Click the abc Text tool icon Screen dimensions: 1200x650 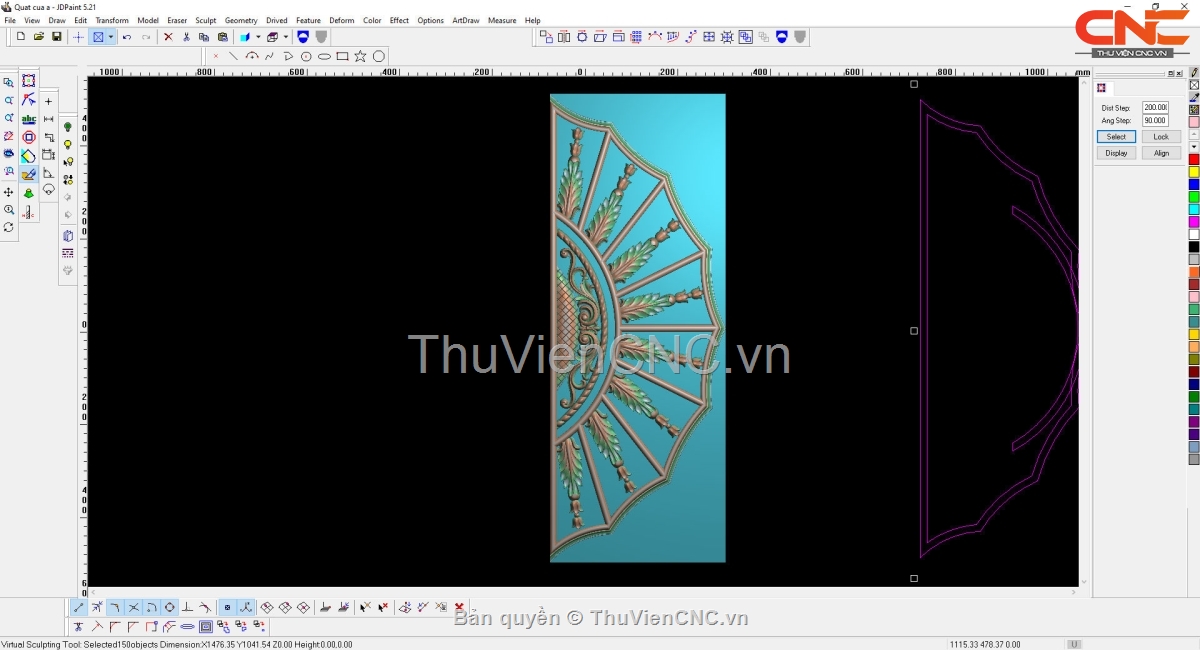28,119
